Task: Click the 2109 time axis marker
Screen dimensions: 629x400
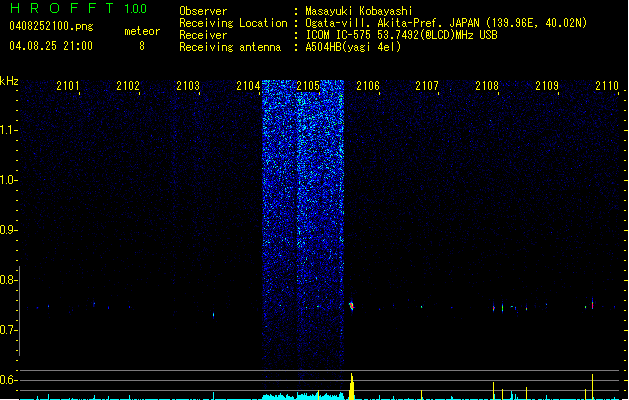Action: tap(547, 85)
